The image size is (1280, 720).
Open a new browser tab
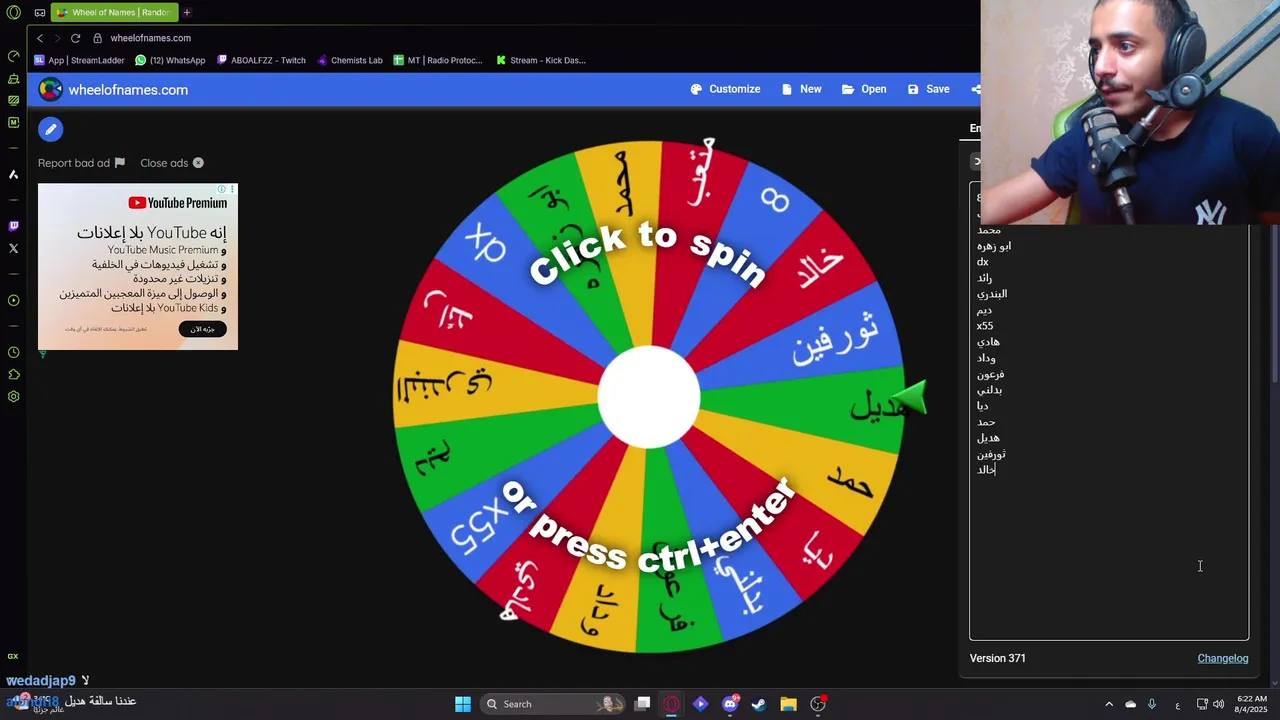point(186,12)
